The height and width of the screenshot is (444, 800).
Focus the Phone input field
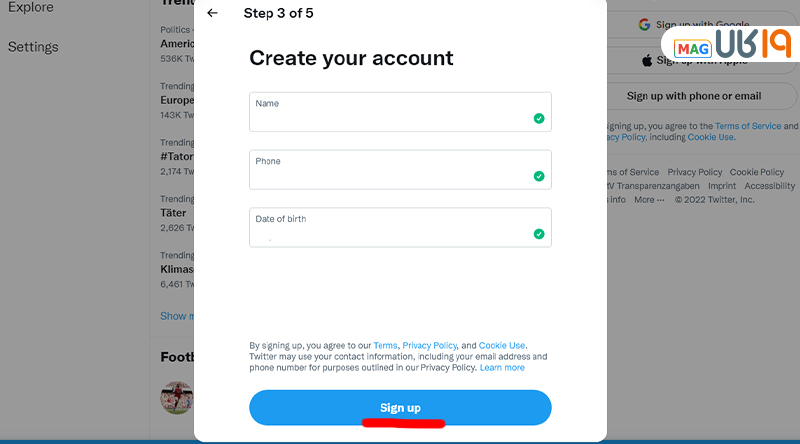coord(400,169)
